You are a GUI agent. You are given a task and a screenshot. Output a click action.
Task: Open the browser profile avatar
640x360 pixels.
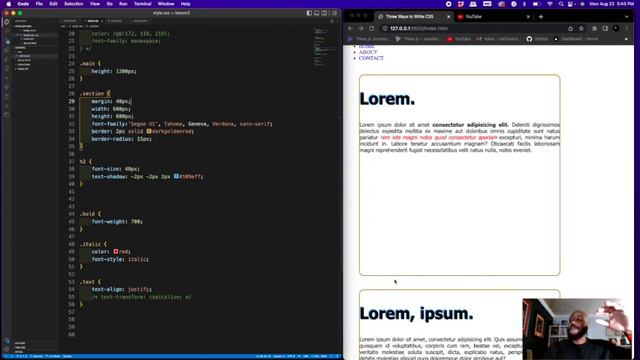pyautogui.click(x=616, y=29)
